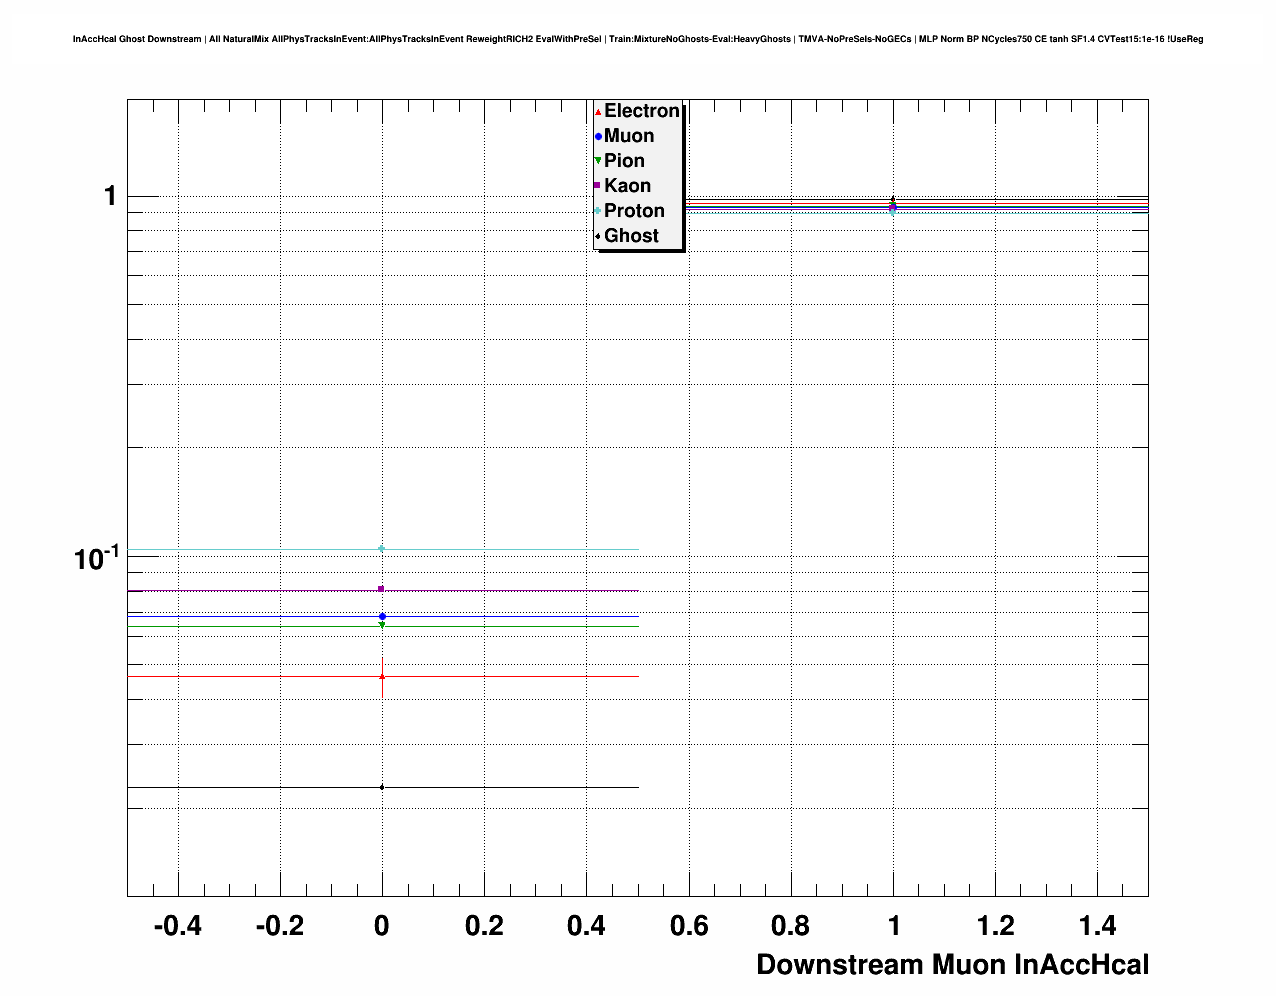Click the cyan Proton legend marker
The height and width of the screenshot is (996, 1276).
pyautogui.click(x=598, y=211)
